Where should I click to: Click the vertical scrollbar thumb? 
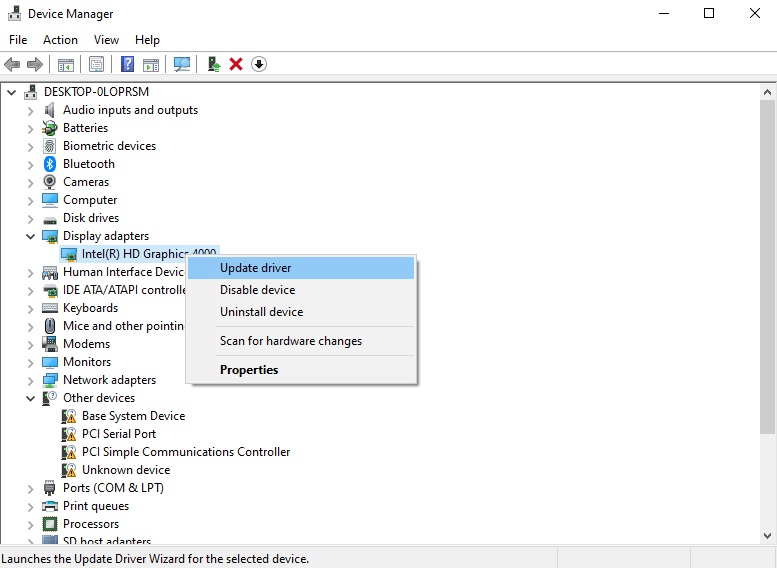pyautogui.click(x=767, y=268)
